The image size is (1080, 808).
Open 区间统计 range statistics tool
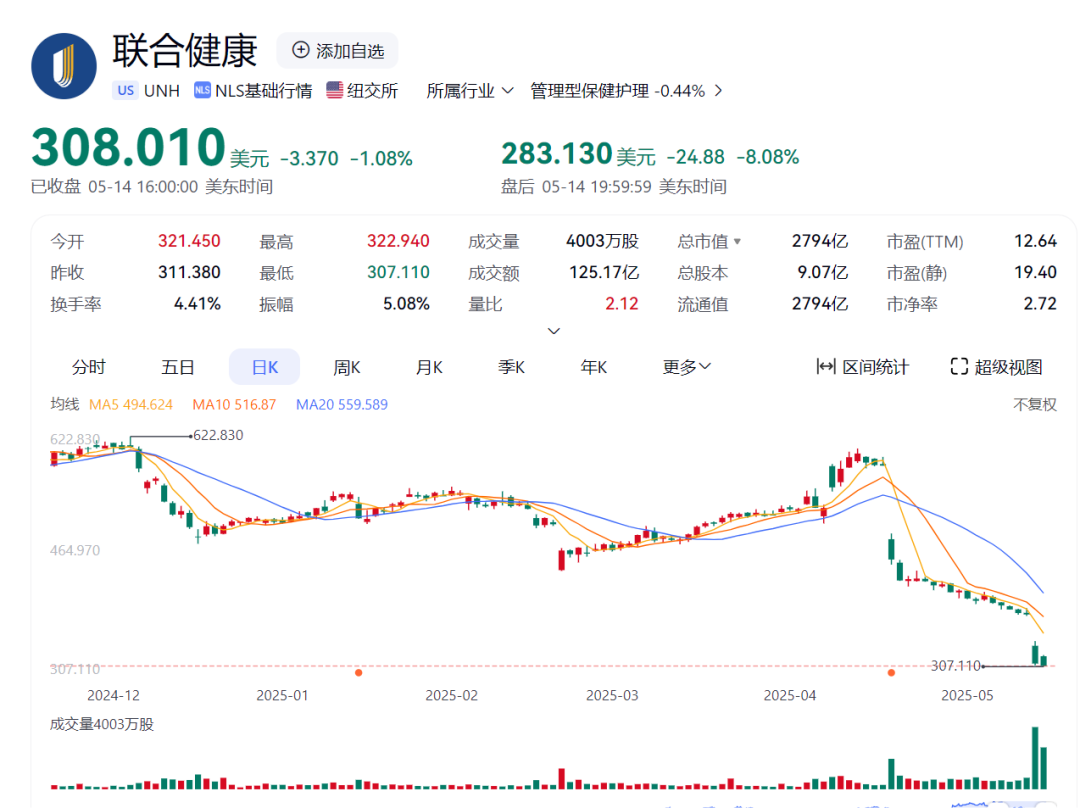point(862,367)
